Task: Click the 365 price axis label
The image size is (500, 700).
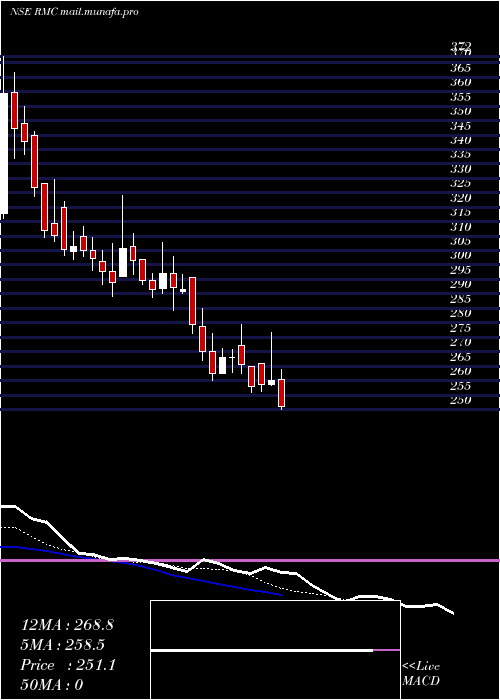Action: 461,68
